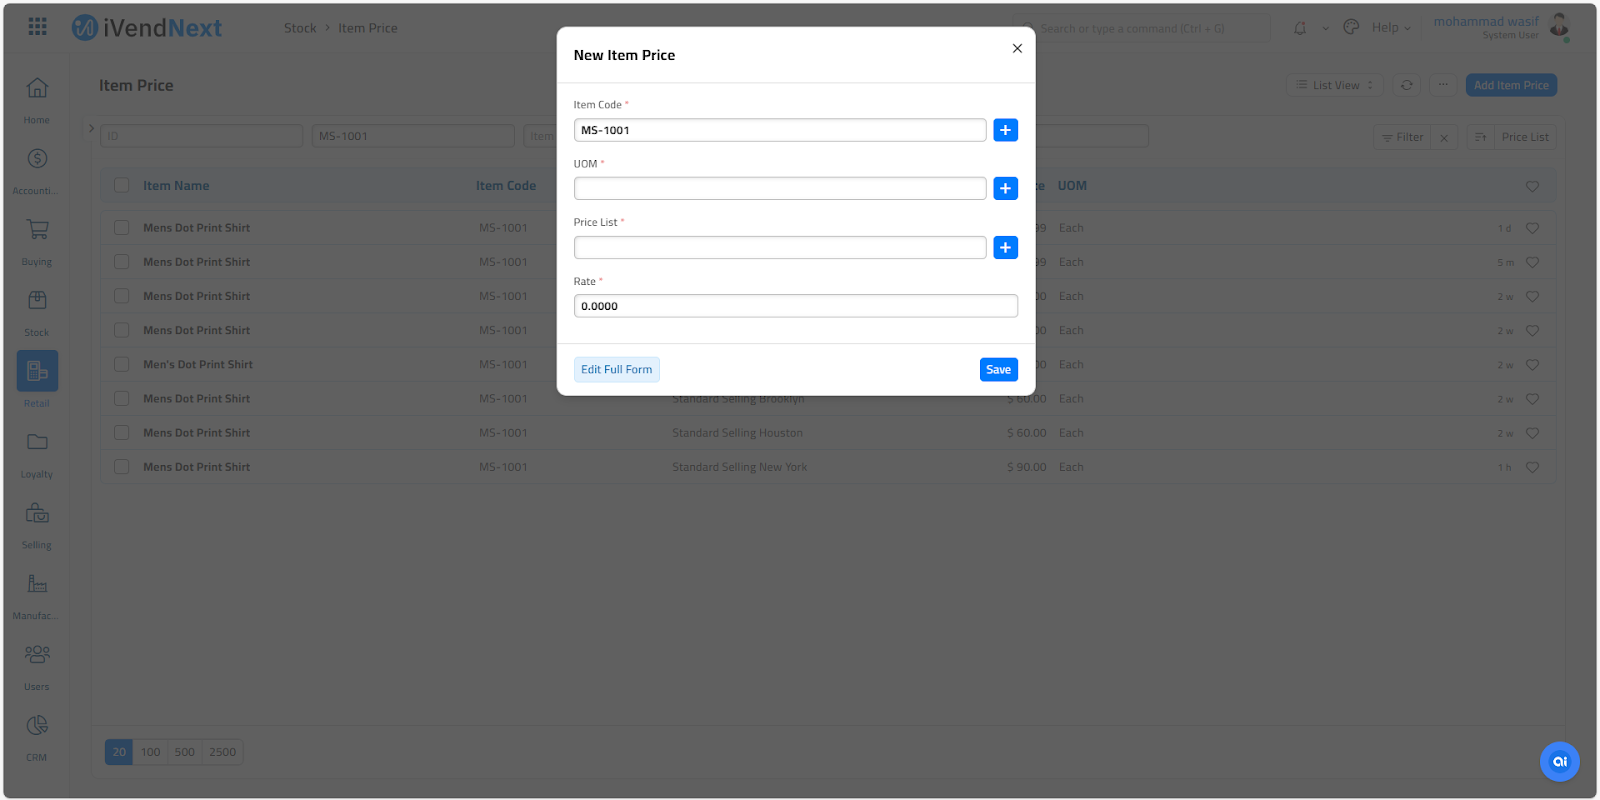Click plus button next to UOM field

1006,188
